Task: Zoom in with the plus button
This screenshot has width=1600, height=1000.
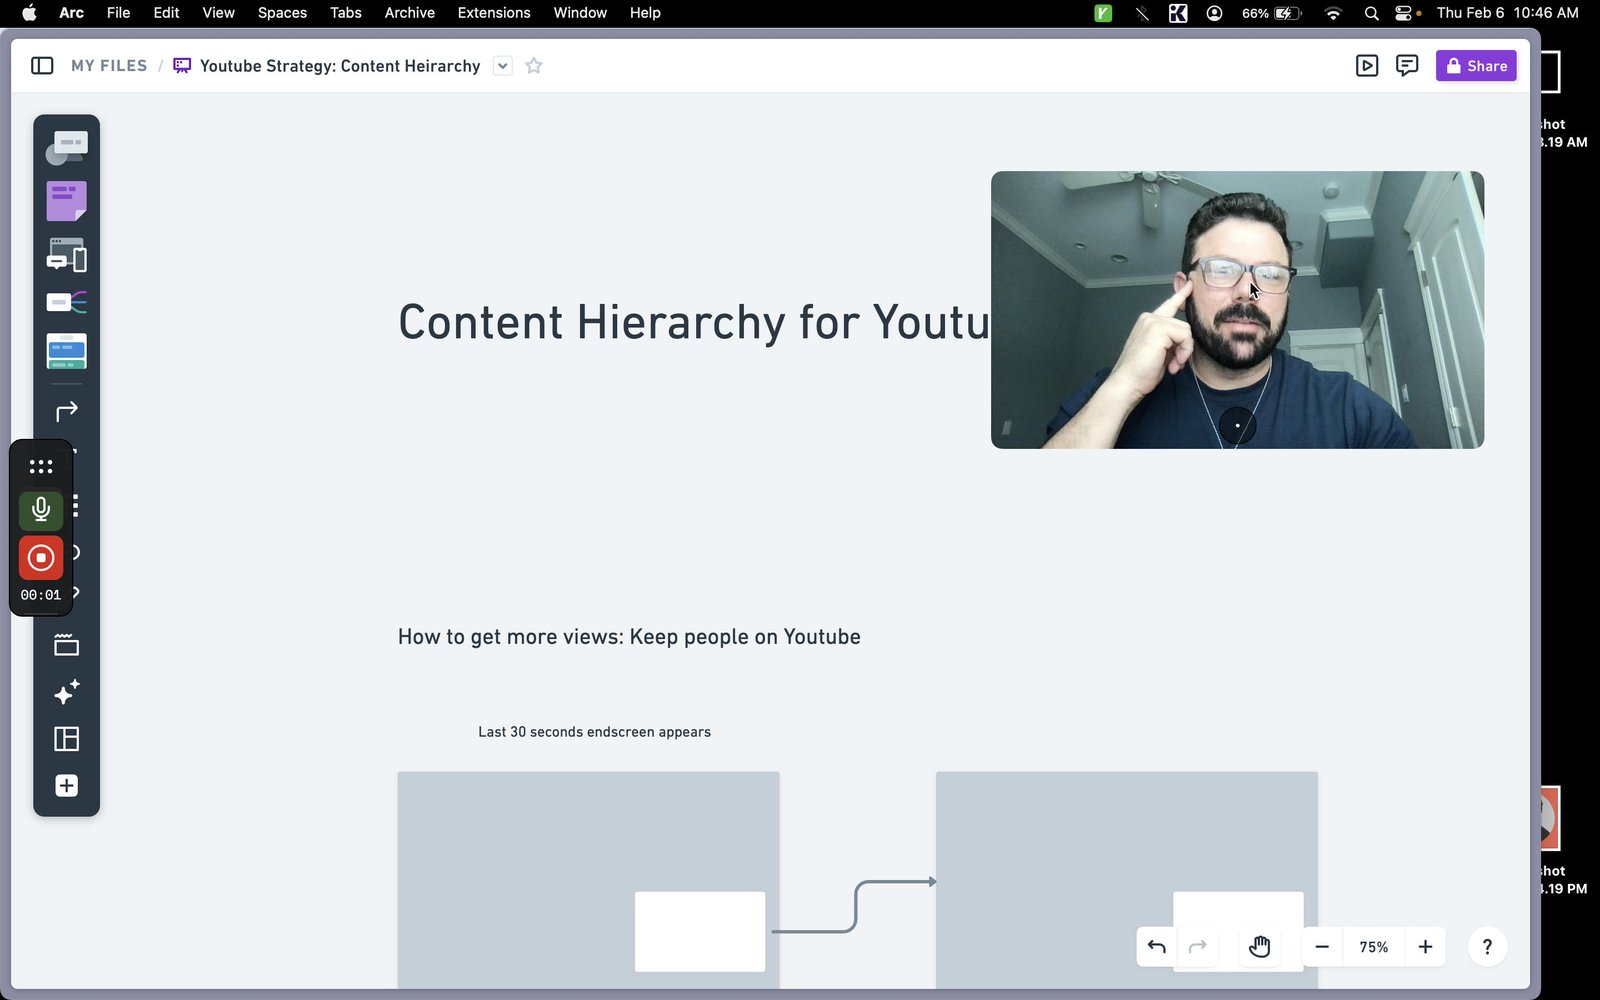Action: click(x=1426, y=947)
